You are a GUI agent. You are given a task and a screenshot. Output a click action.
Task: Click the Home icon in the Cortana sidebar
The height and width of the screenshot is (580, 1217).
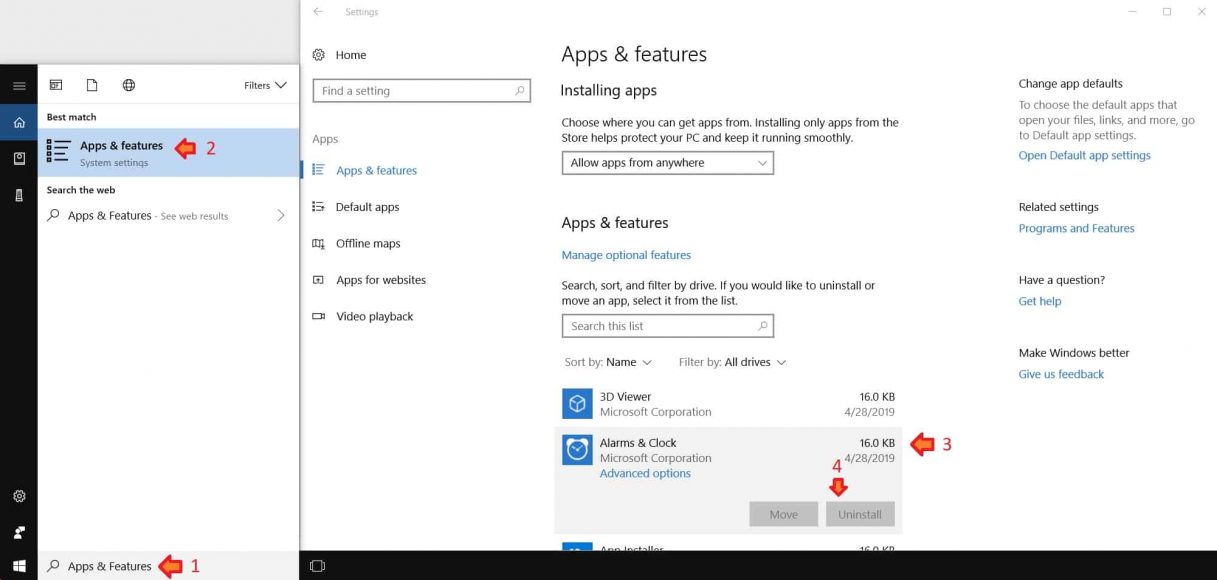click(19, 121)
